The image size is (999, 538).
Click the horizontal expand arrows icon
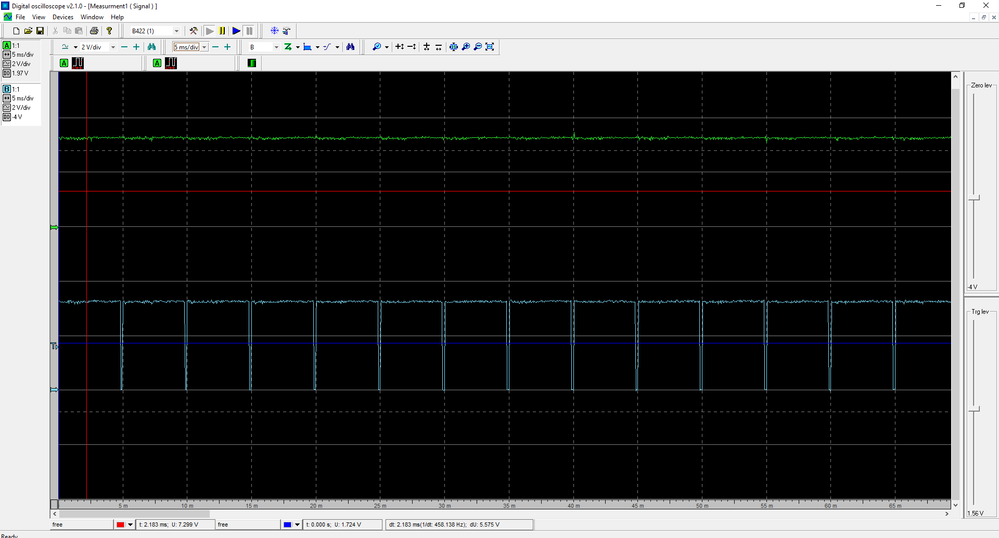coord(399,47)
